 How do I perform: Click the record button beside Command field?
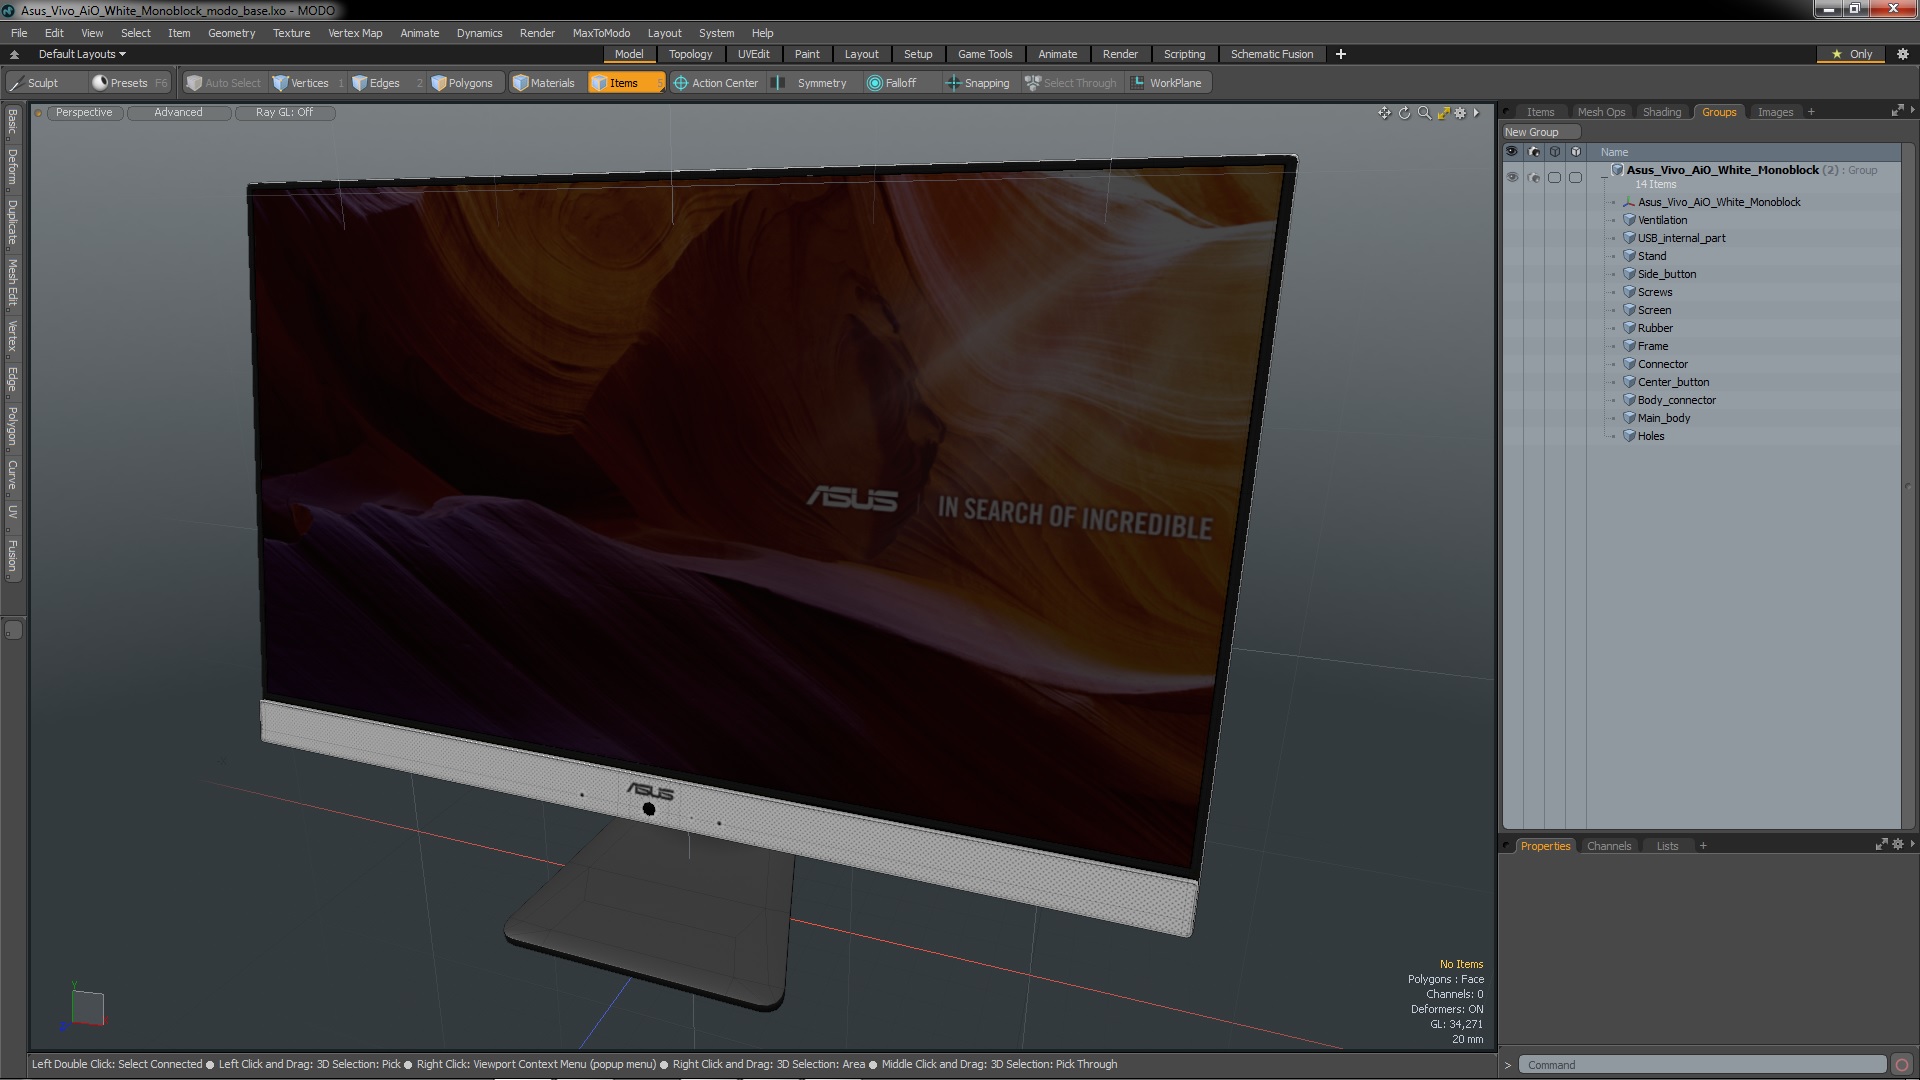[x=1902, y=1065]
